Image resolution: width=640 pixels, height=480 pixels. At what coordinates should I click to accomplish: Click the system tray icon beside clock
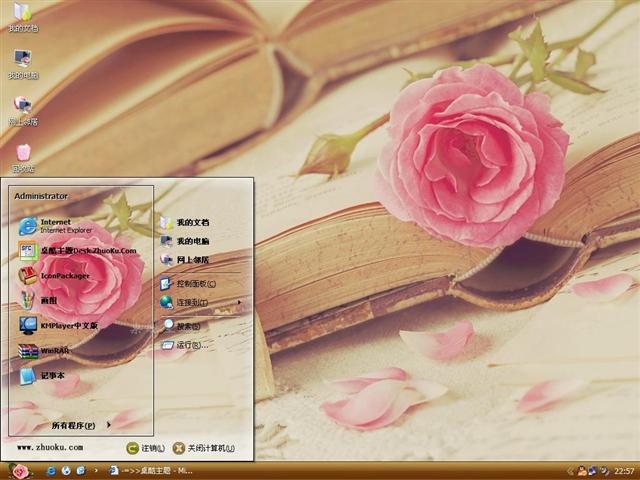tap(604, 471)
